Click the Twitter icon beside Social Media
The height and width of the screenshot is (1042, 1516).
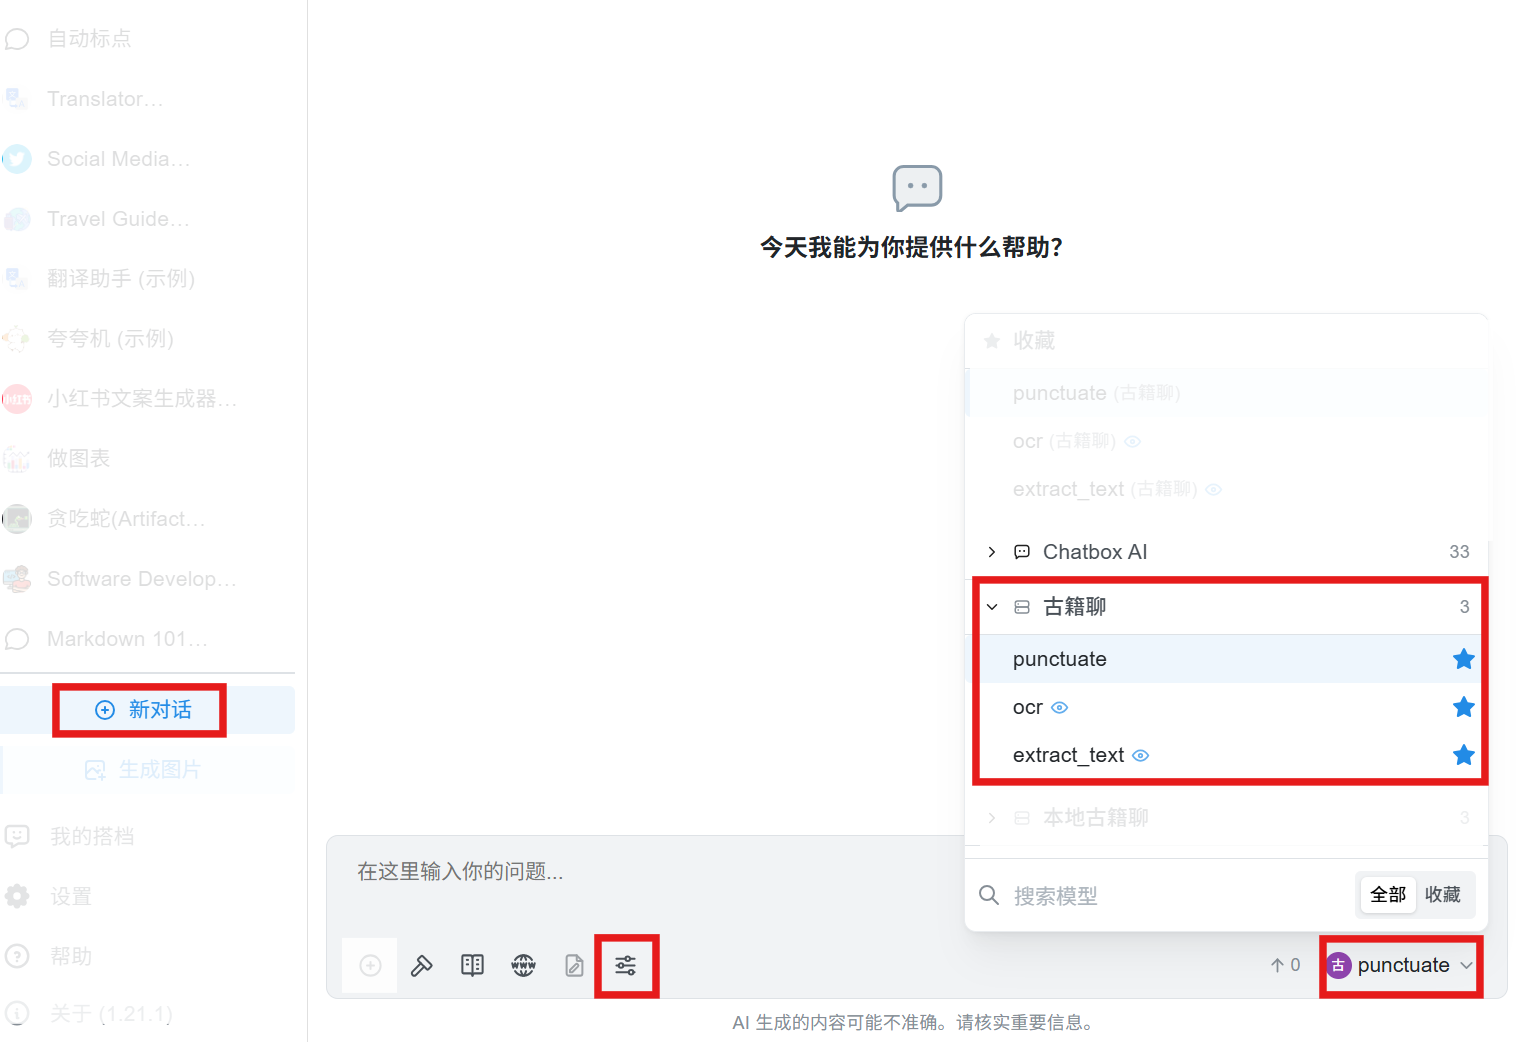17,159
